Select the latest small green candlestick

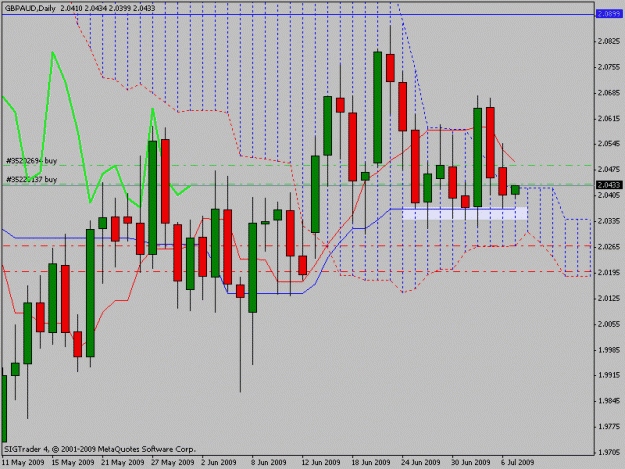coord(515,190)
